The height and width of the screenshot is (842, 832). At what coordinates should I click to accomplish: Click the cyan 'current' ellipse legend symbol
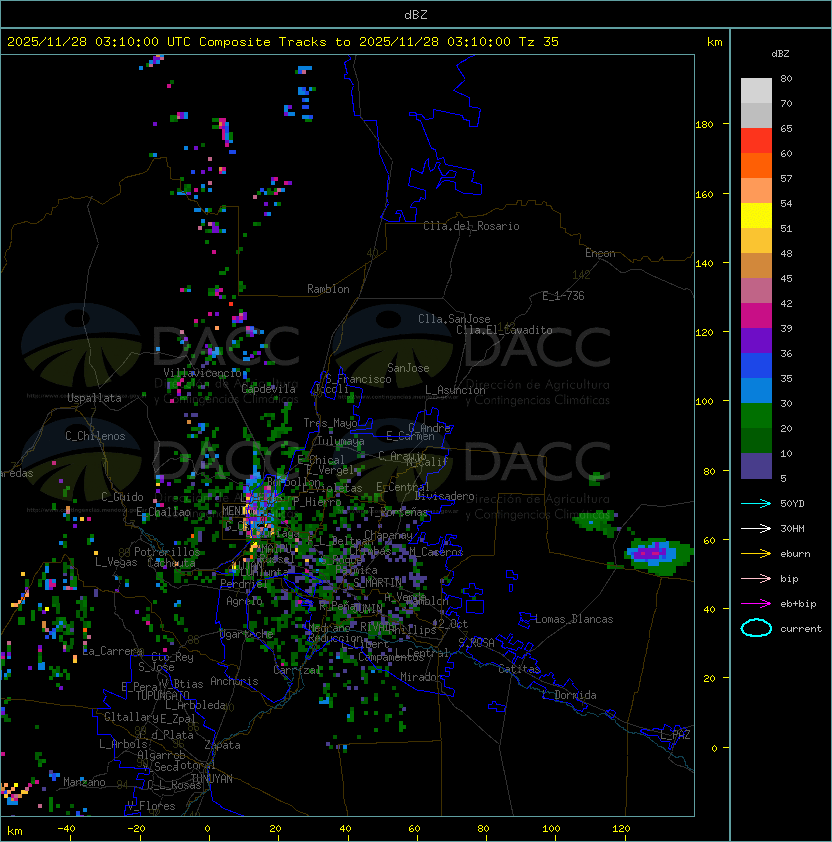[756, 628]
